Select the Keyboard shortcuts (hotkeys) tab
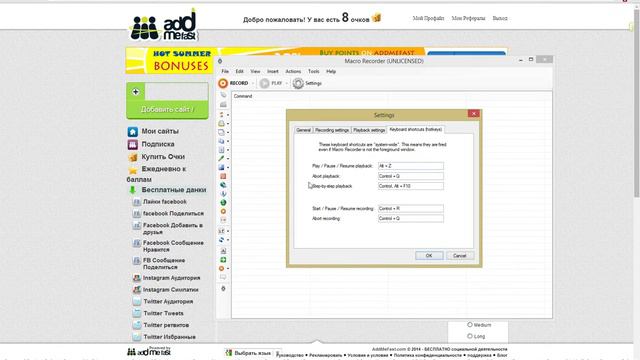 pos(416,129)
